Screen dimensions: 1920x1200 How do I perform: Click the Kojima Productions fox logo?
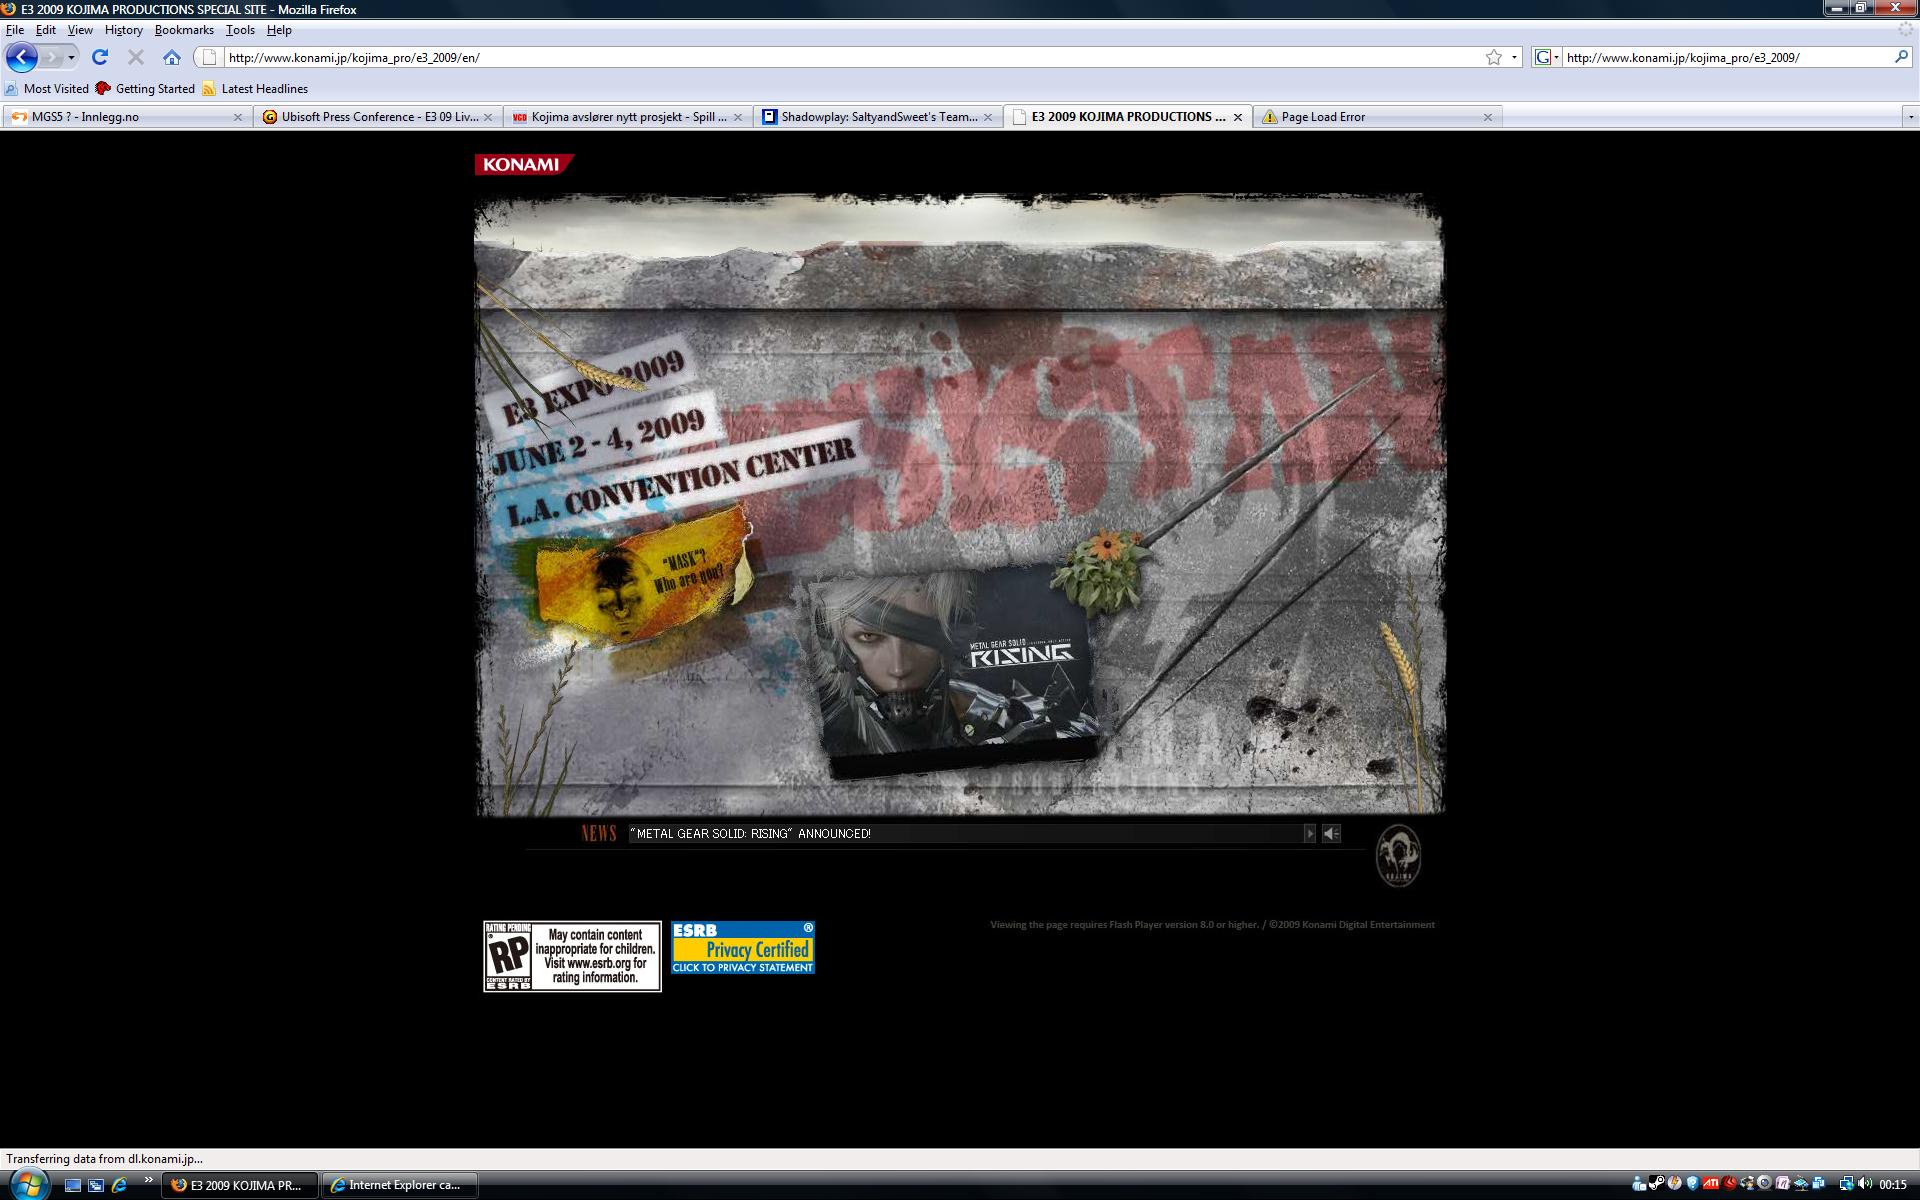click(x=1398, y=855)
